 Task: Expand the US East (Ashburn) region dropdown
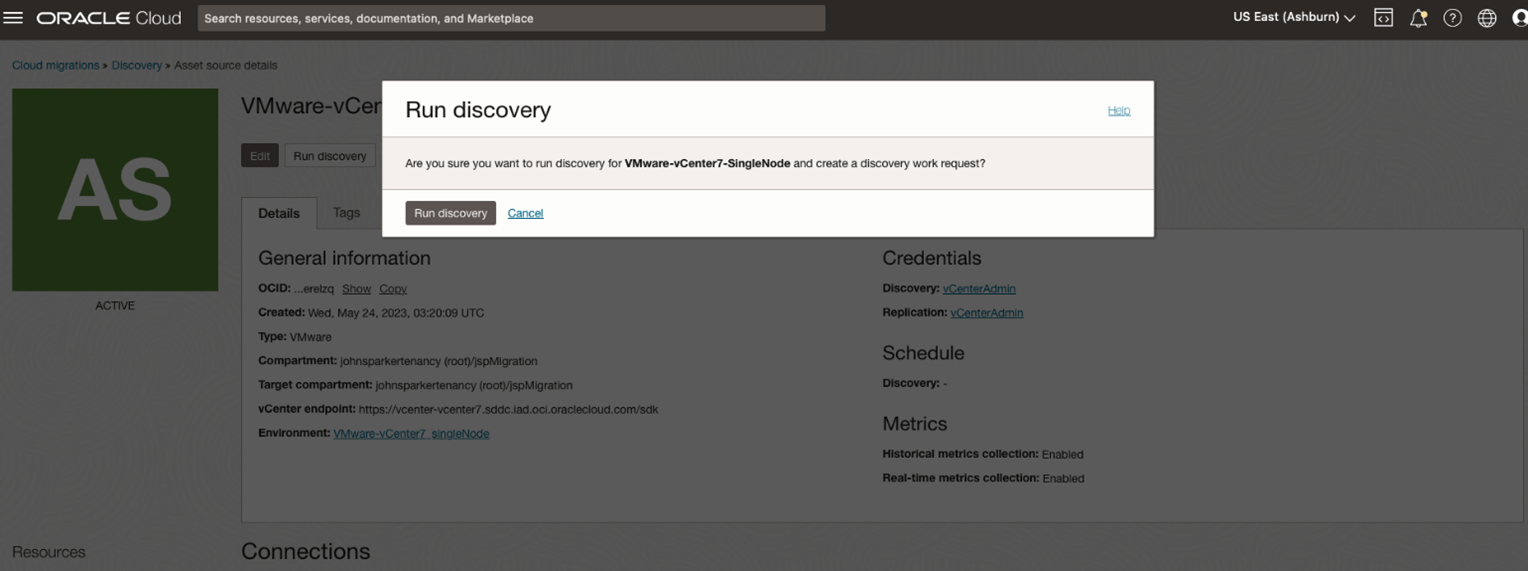coord(1294,17)
